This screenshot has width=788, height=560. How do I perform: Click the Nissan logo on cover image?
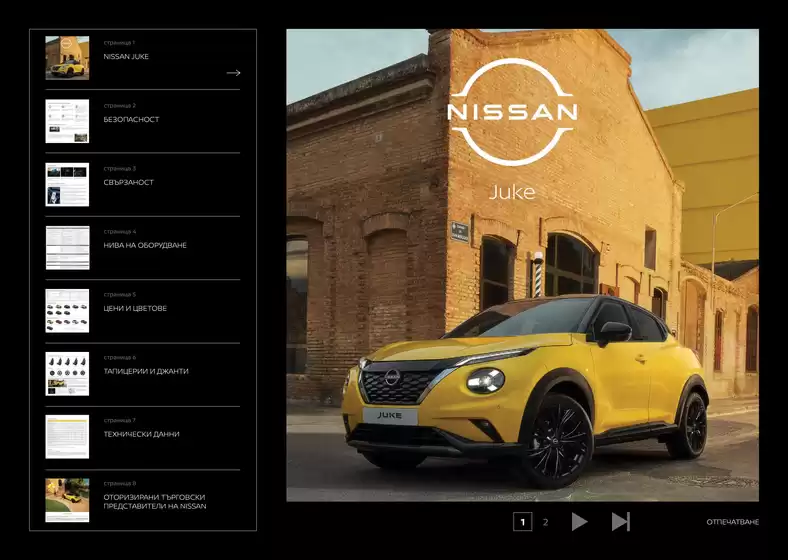(x=512, y=112)
